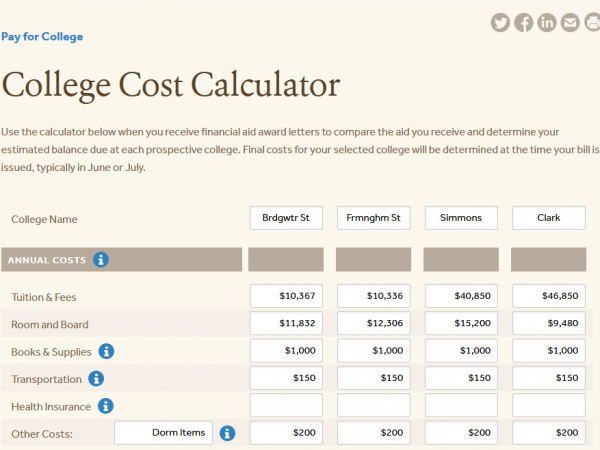Open info icon beside Annual Costs

click(101, 260)
